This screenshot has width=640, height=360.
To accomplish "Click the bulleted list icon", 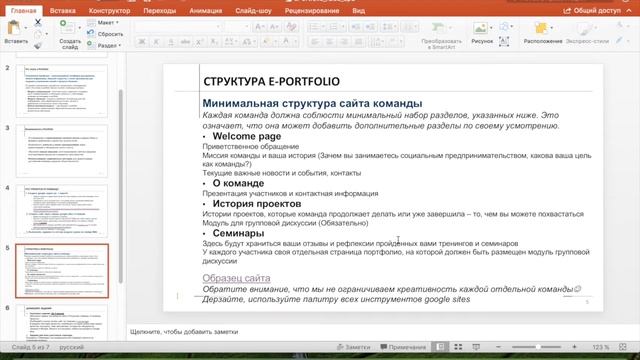I will [313, 27].
